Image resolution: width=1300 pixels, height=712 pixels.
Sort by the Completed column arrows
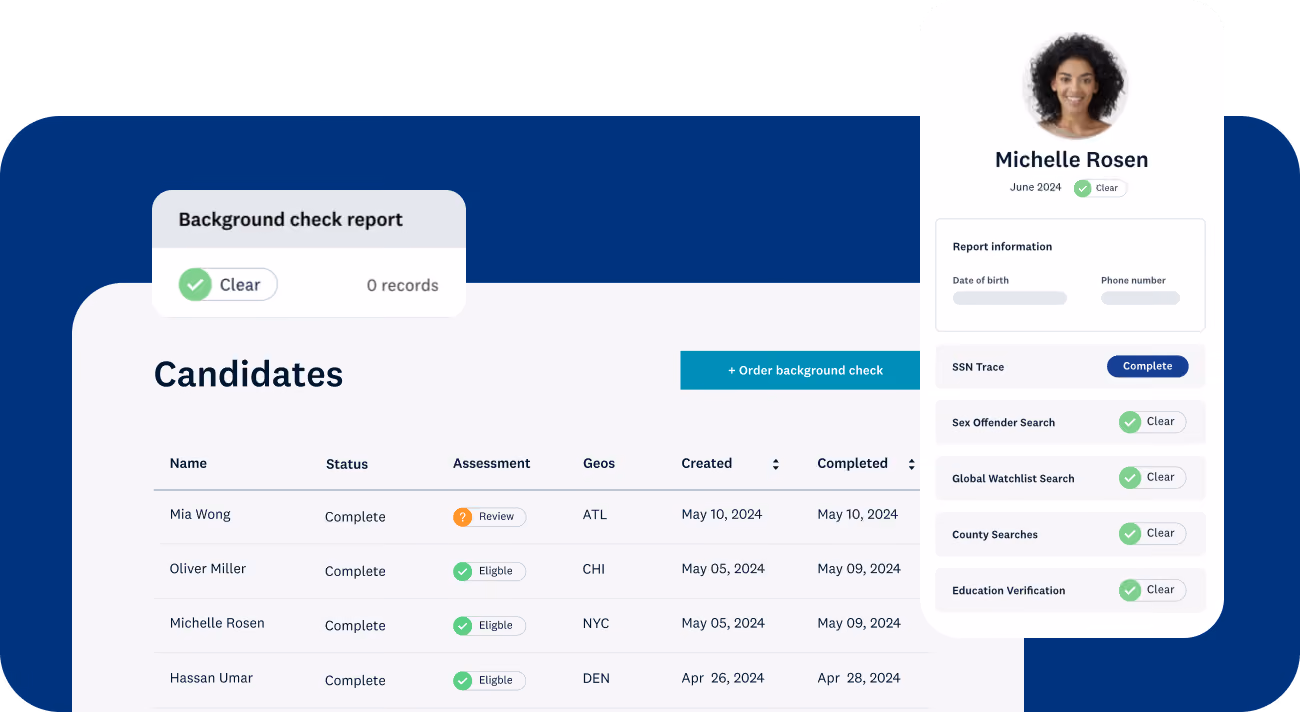point(911,464)
